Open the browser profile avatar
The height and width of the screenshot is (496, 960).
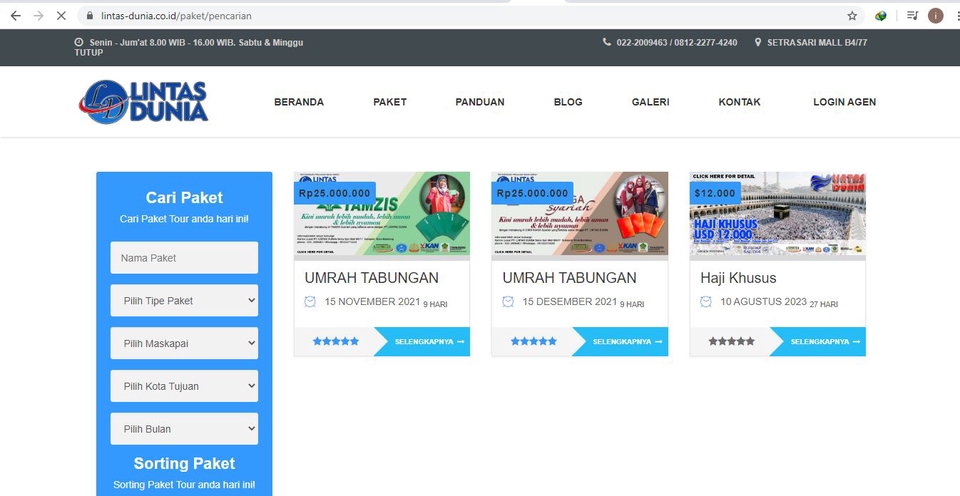pyautogui.click(x=936, y=16)
